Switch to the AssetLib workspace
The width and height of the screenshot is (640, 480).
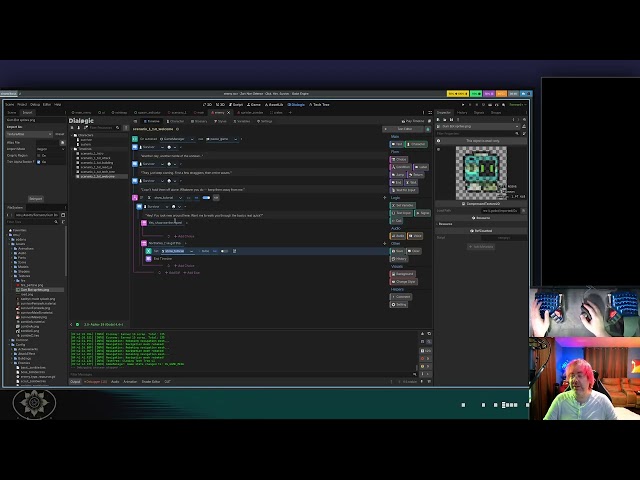click(x=274, y=104)
